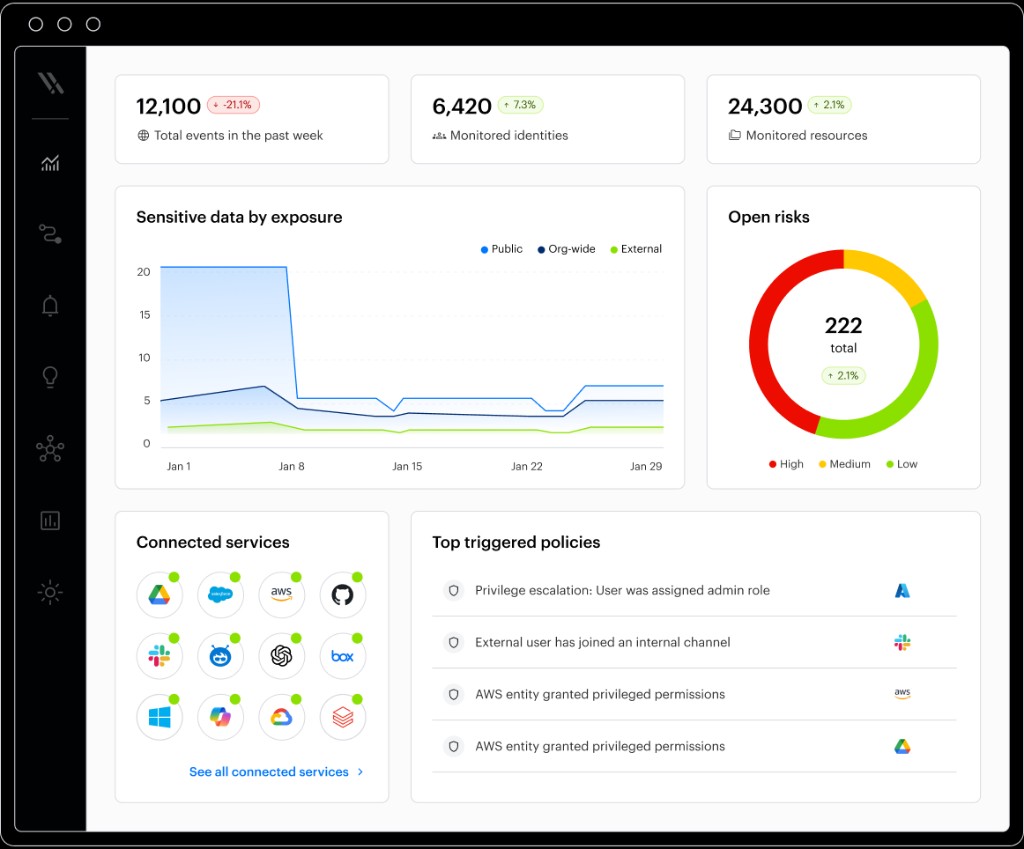
Task: Select the GitHub connected service
Action: (342, 594)
